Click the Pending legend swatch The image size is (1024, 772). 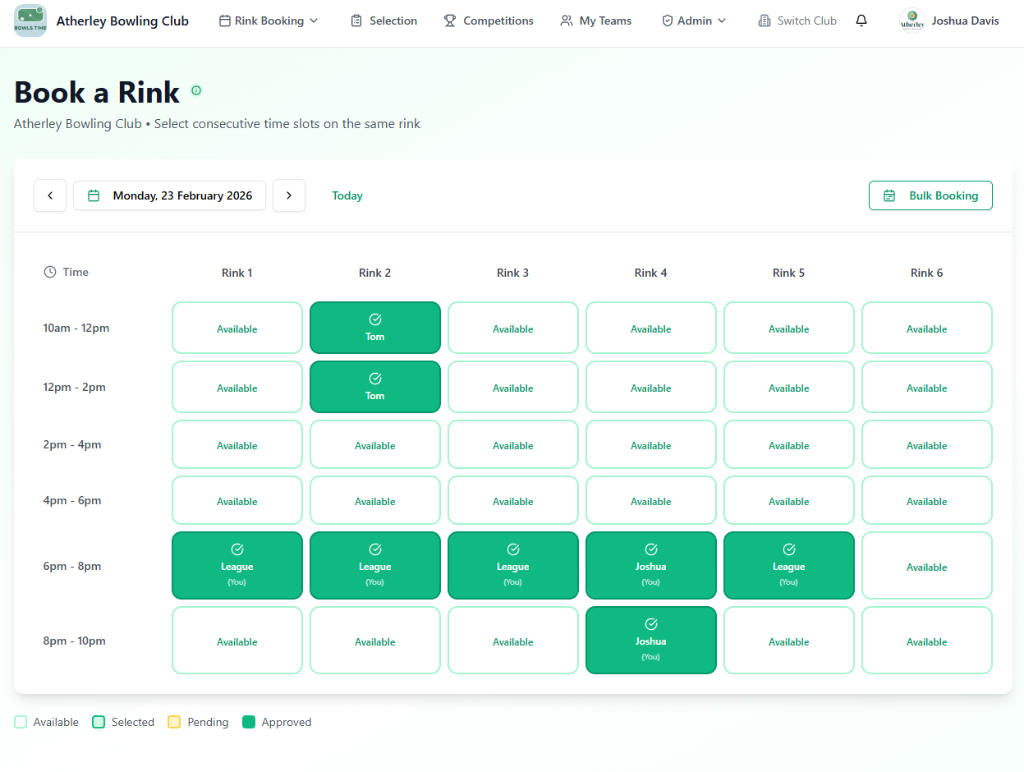(x=174, y=722)
